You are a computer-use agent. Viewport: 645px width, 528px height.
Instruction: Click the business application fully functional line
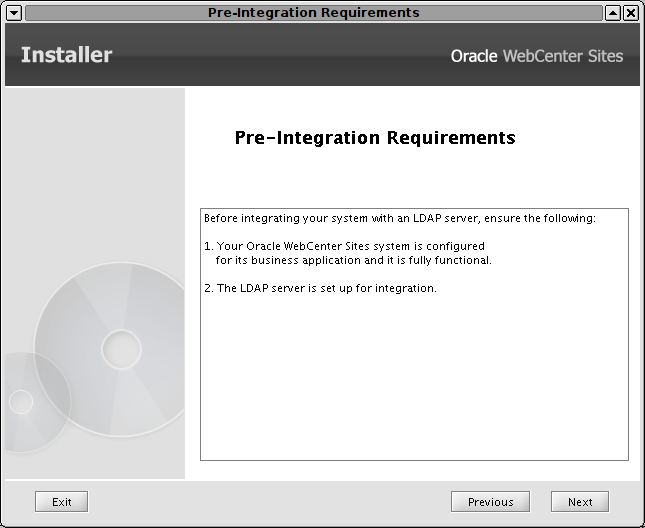click(353, 260)
